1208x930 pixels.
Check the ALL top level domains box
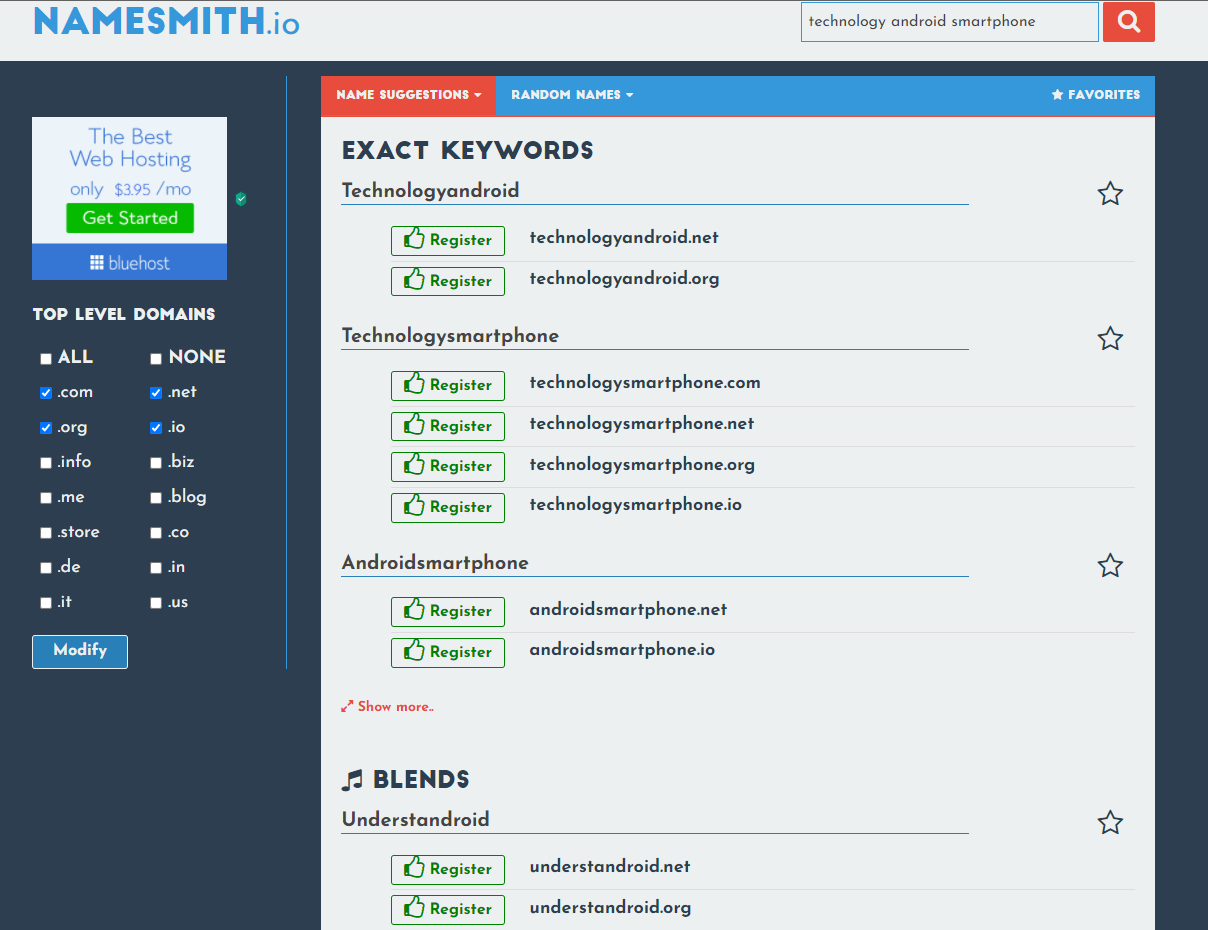point(46,359)
